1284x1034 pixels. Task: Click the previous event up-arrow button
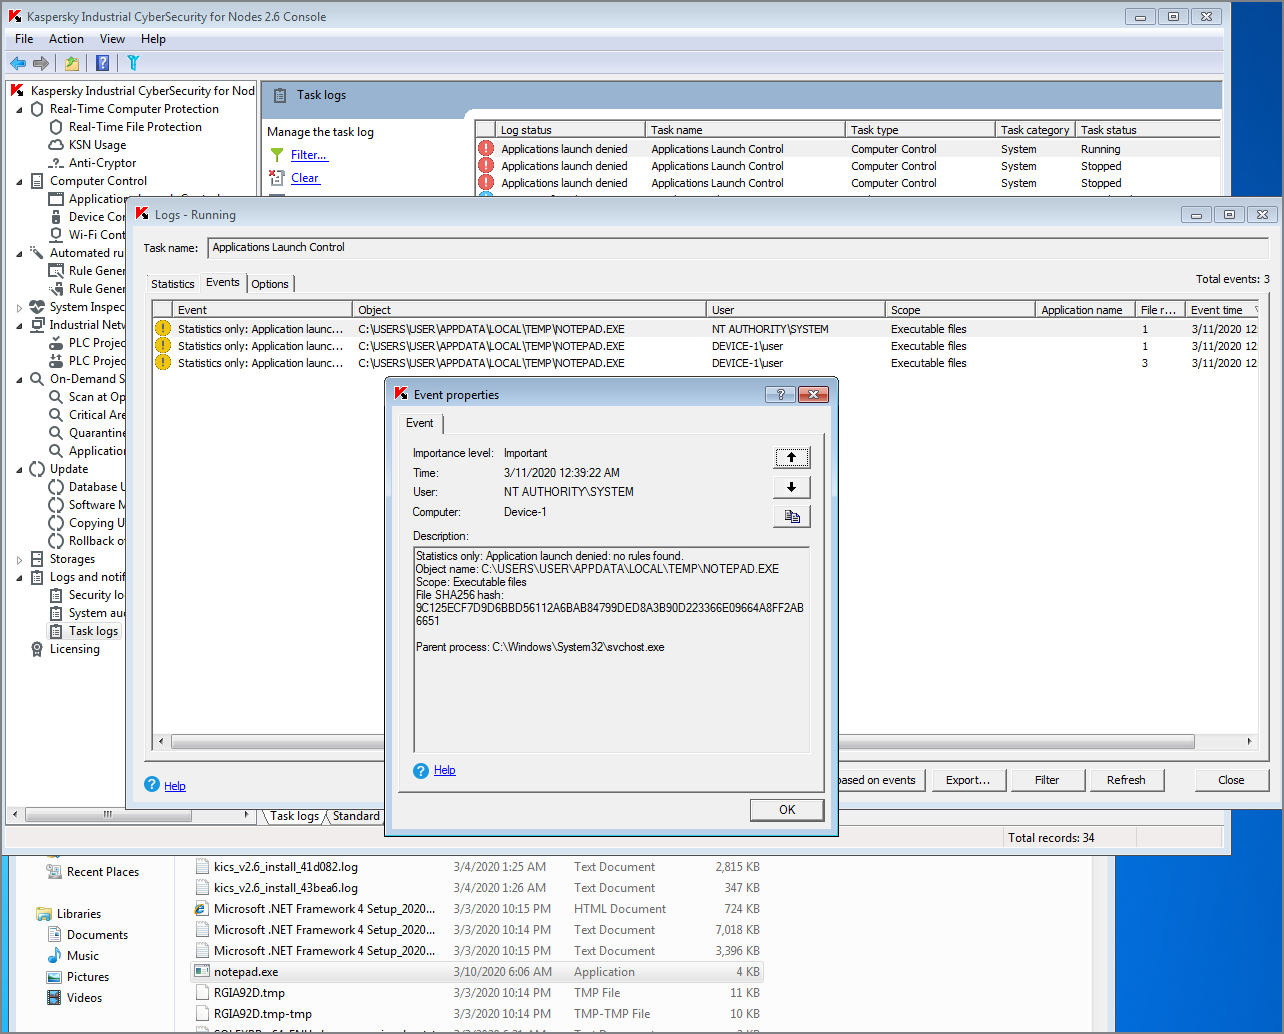pos(791,457)
